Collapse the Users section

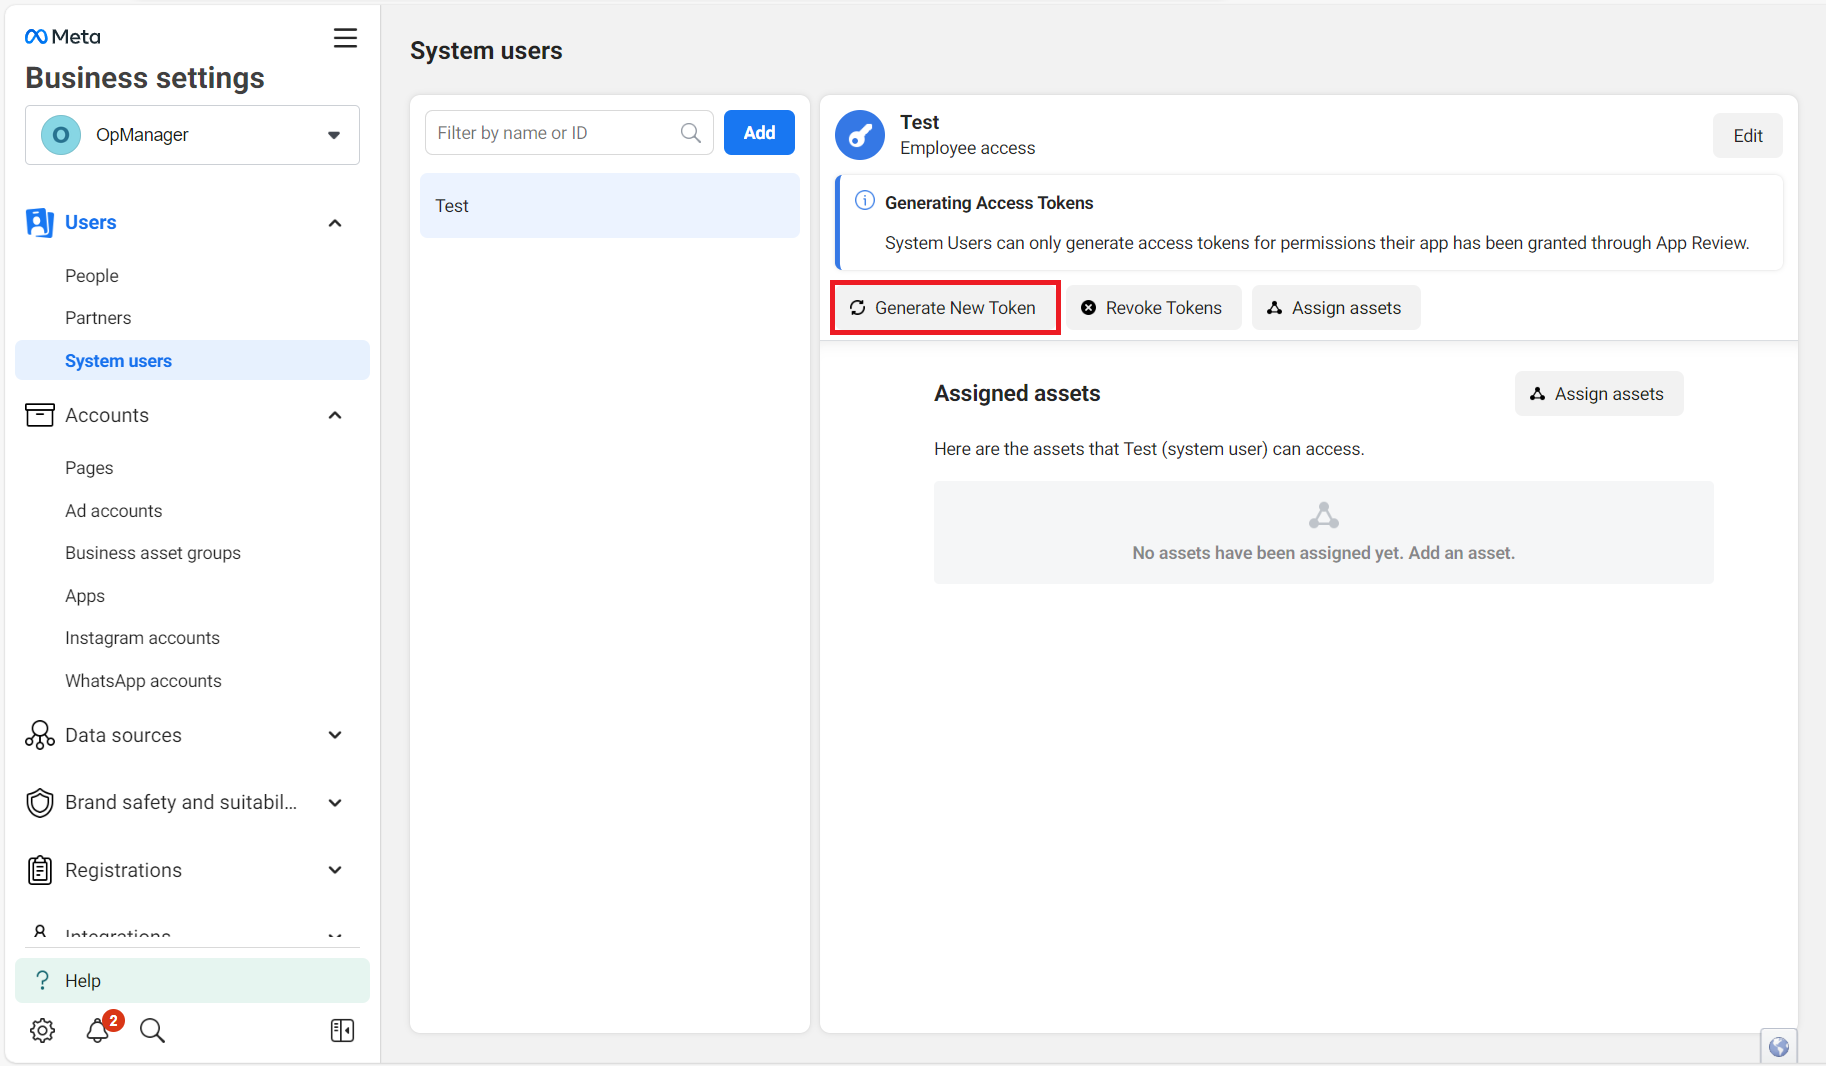click(x=335, y=223)
